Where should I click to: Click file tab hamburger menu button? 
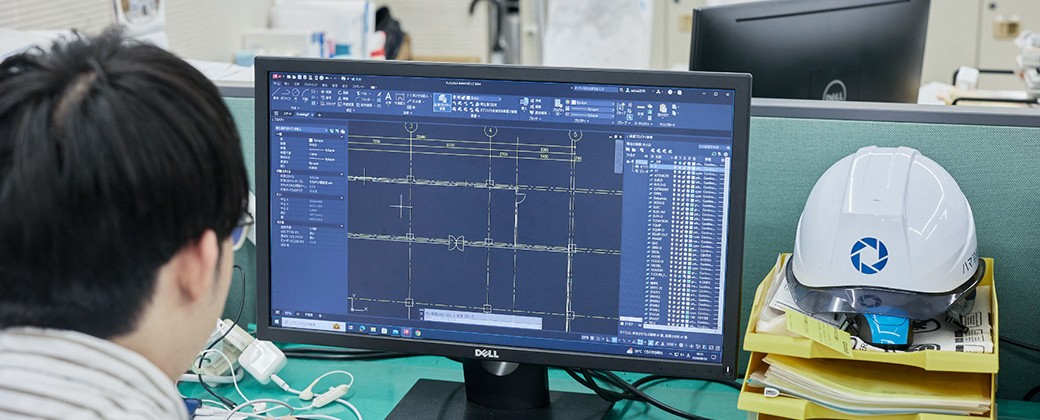[x=276, y=113]
